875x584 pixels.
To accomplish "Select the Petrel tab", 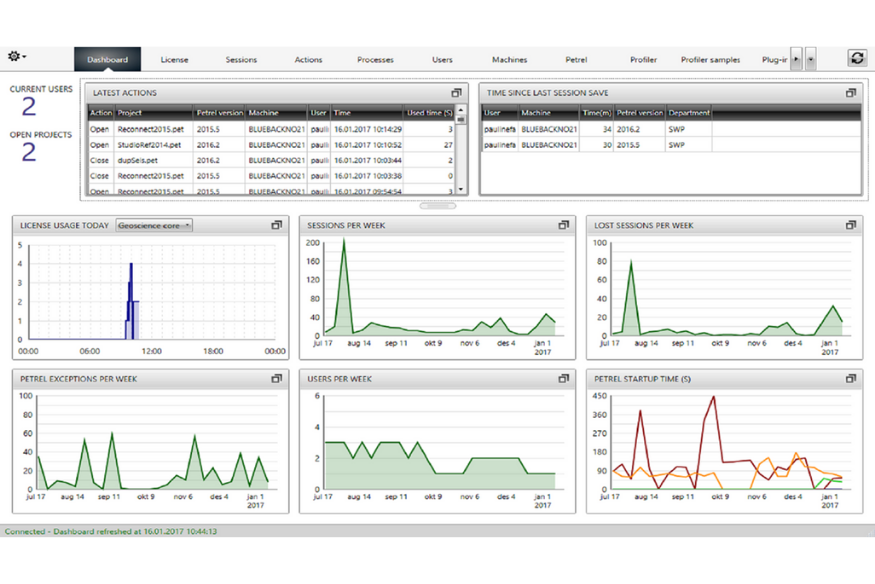I will 576,59.
